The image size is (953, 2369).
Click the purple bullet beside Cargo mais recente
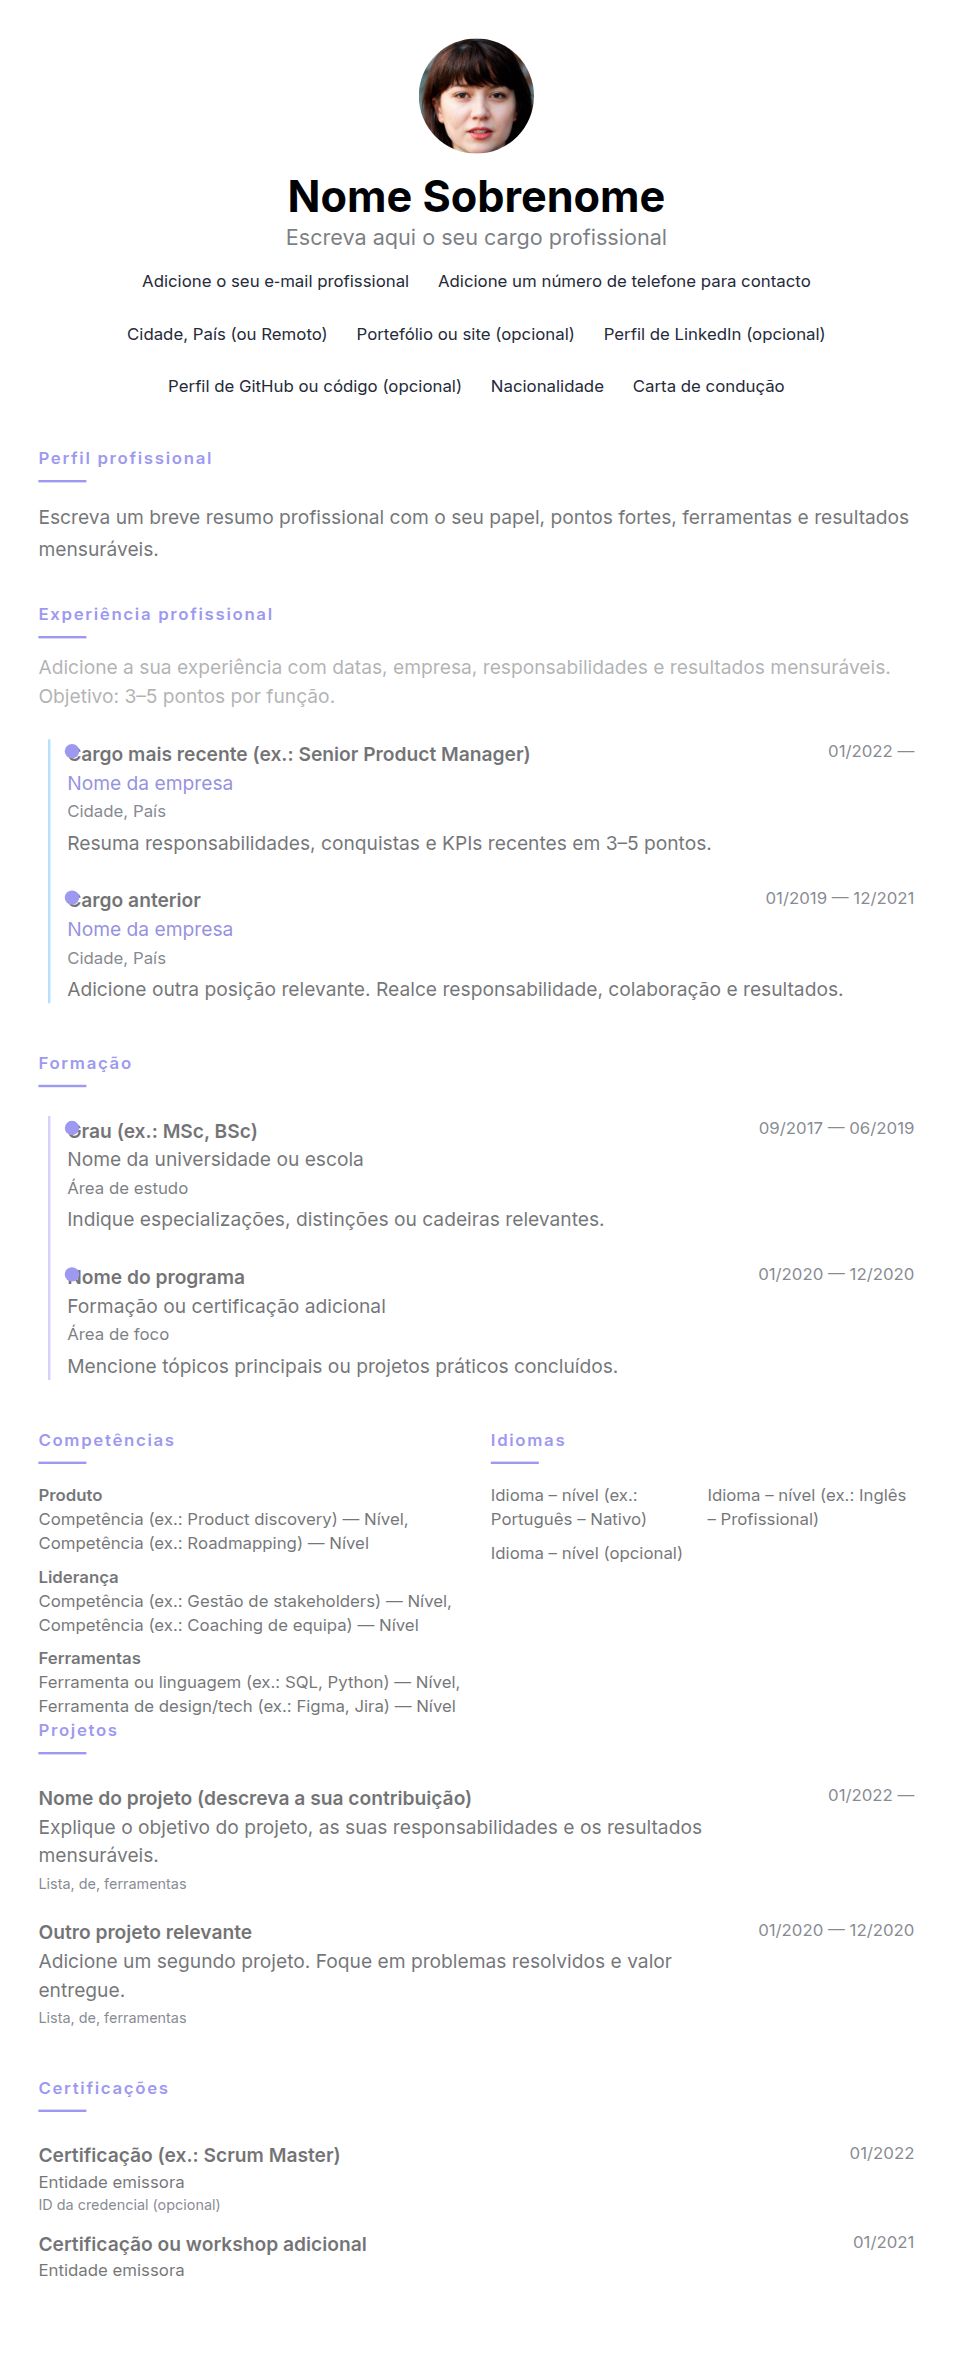point(72,752)
